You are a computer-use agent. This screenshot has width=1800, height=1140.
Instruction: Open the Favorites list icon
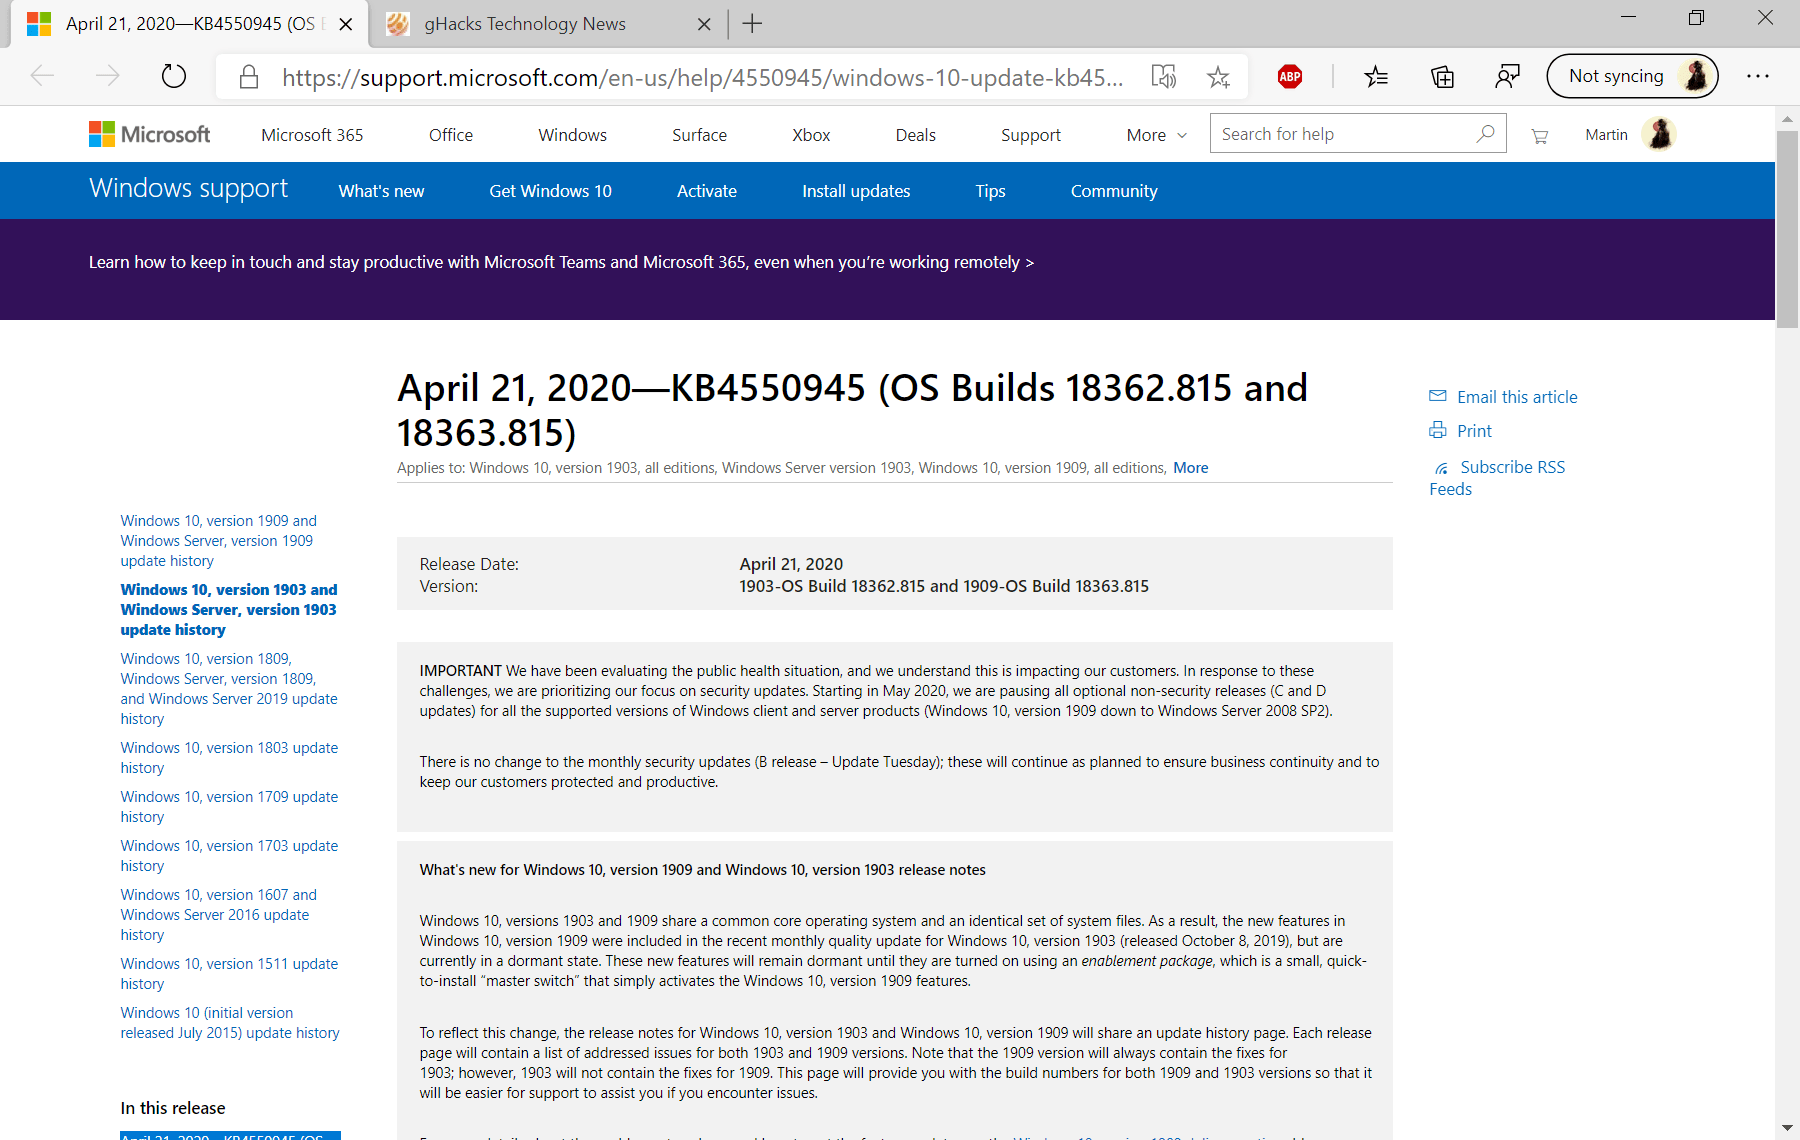[1376, 76]
